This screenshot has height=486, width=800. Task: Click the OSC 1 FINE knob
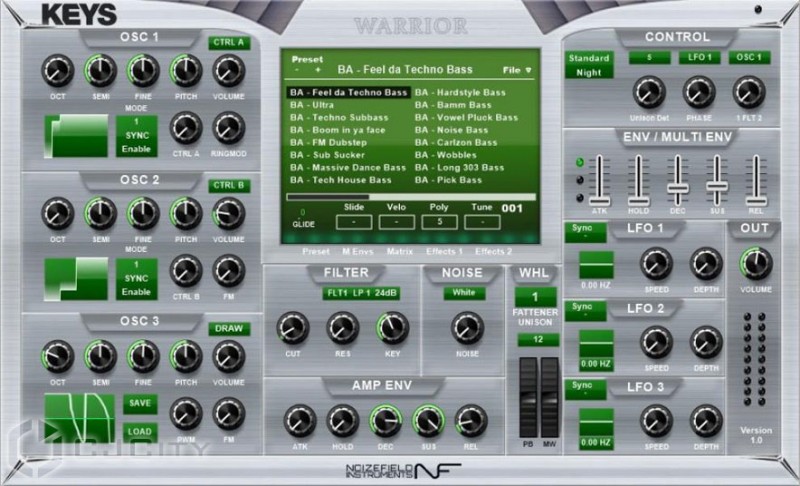[x=143, y=70]
